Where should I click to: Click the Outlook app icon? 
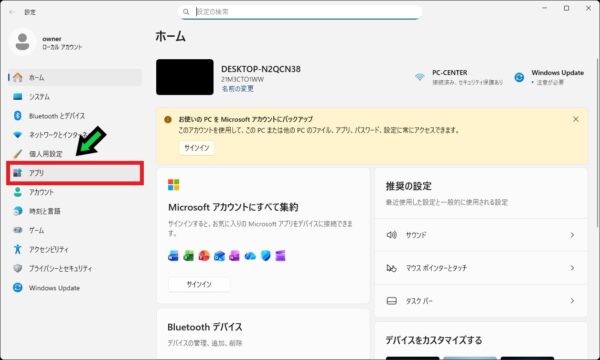click(x=219, y=256)
